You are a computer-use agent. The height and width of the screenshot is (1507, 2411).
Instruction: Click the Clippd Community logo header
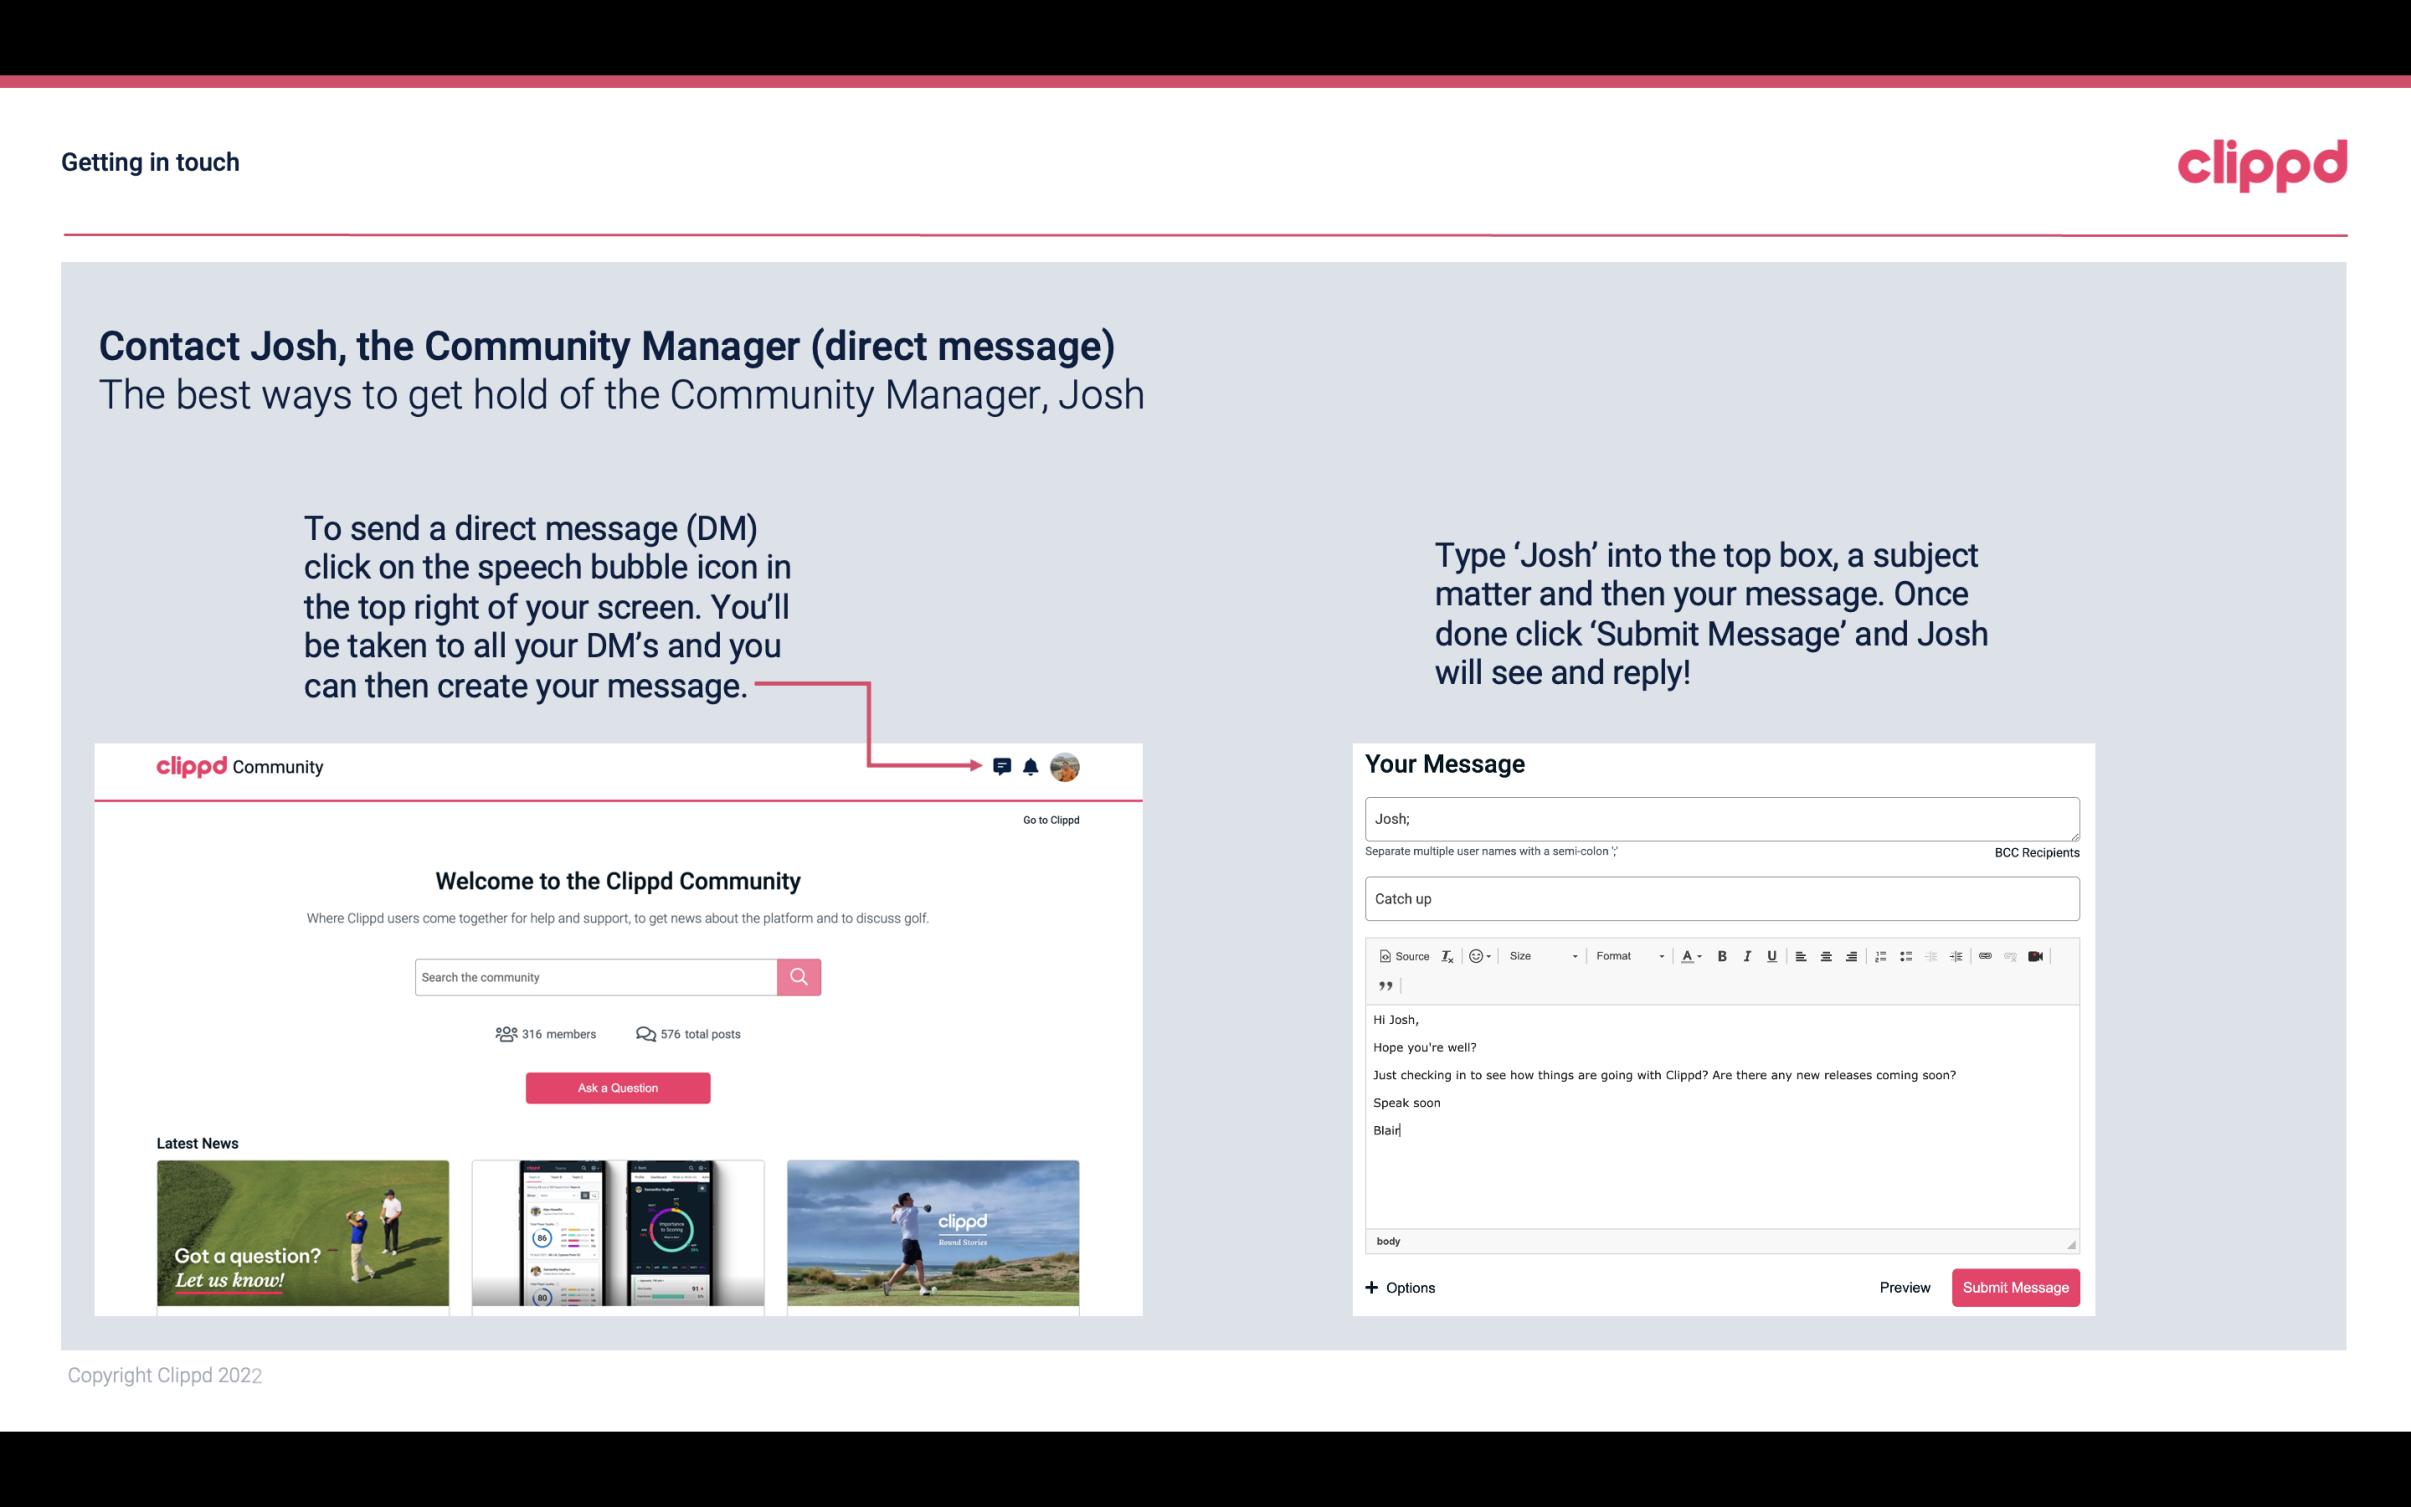240,766
